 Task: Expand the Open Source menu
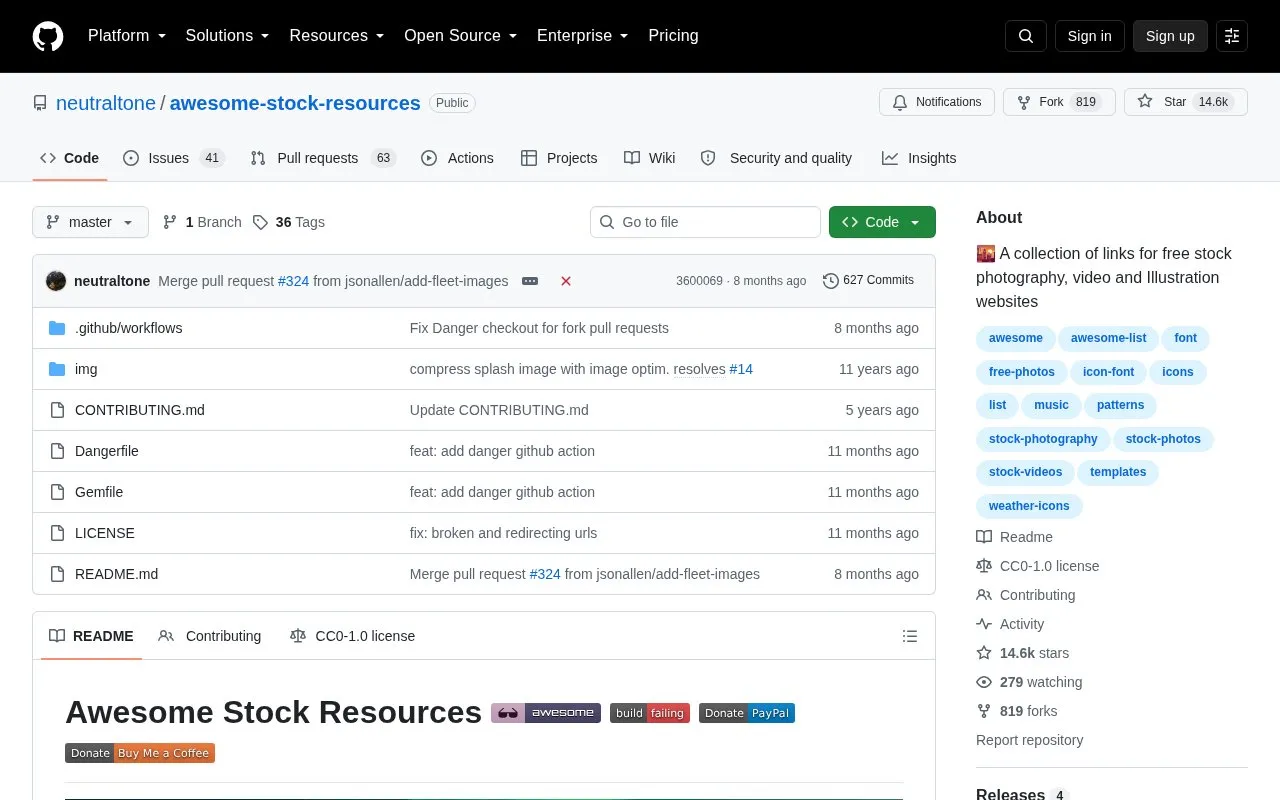click(461, 36)
